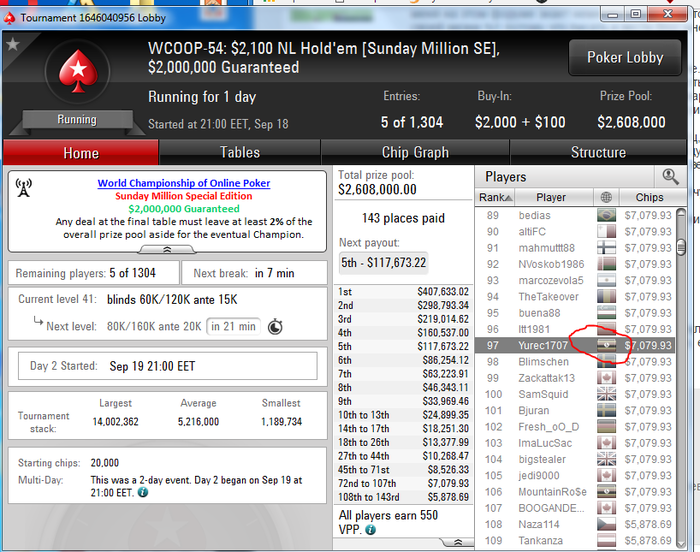Click the 72nd to 107th payout row
This screenshot has height=552, width=700.
[403, 483]
